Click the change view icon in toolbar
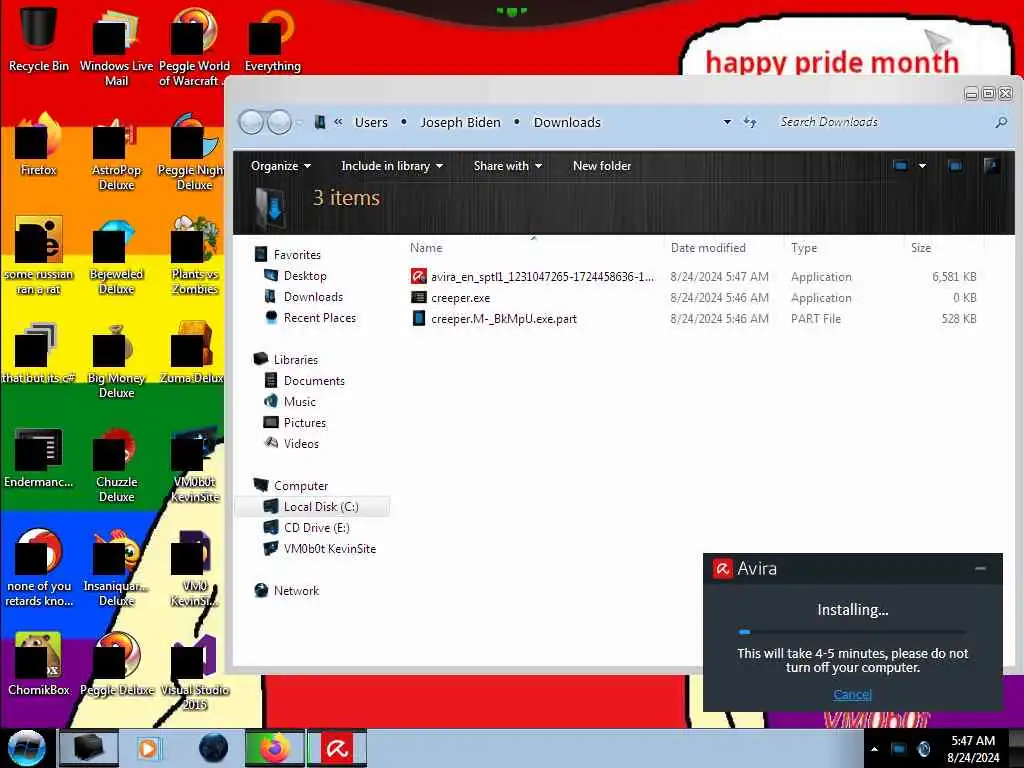The height and width of the screenshot is (768, 1024). (901, 166)
